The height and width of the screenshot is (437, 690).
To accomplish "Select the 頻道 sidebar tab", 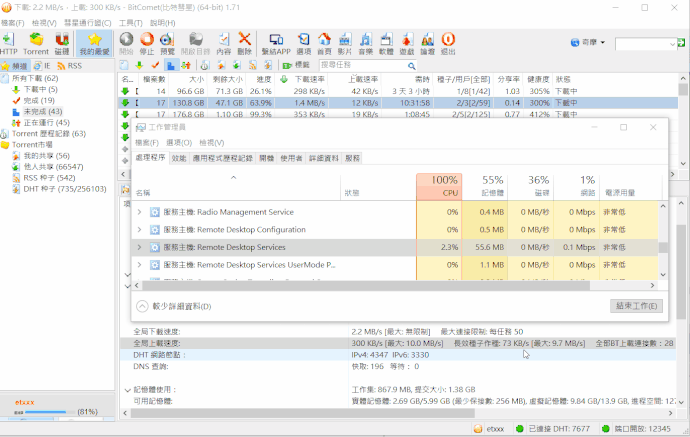I will click(x=15, y=66).
